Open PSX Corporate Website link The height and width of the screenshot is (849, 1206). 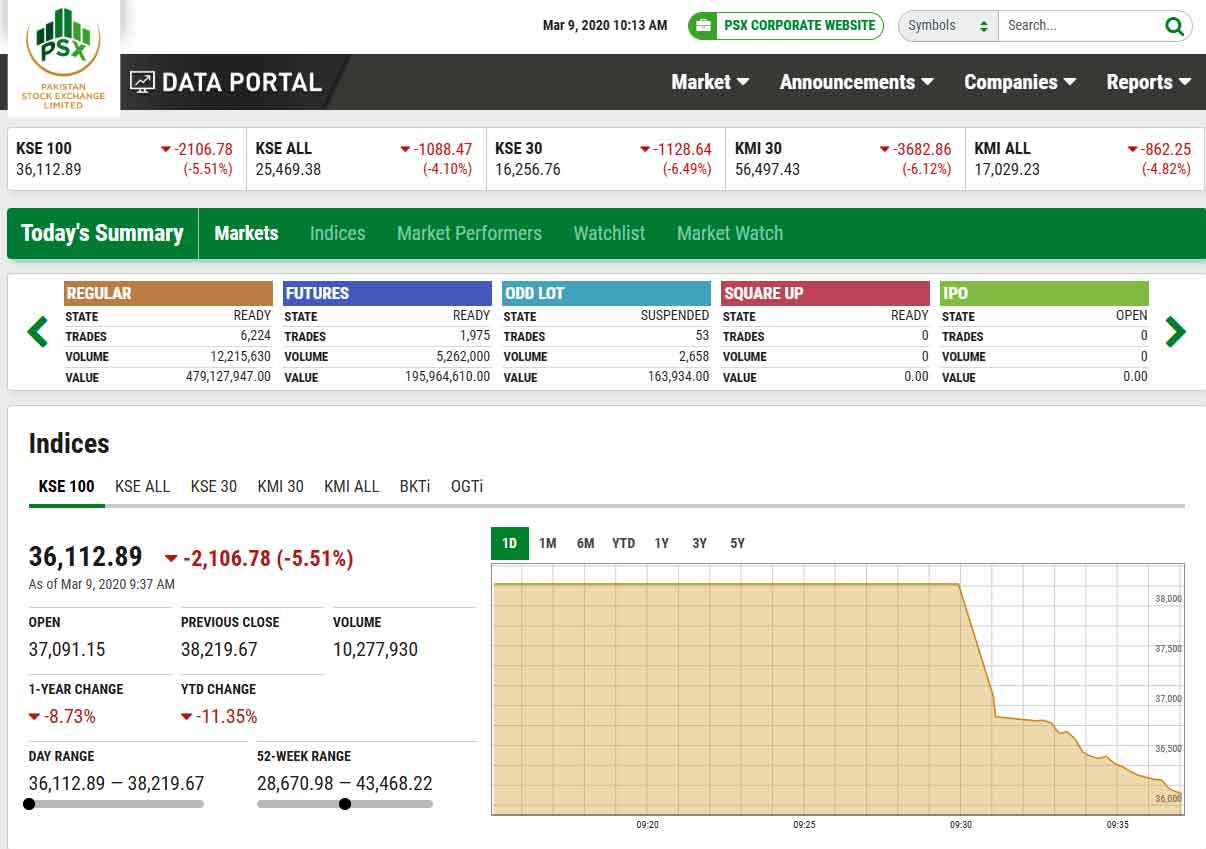[x=786, y=26]
